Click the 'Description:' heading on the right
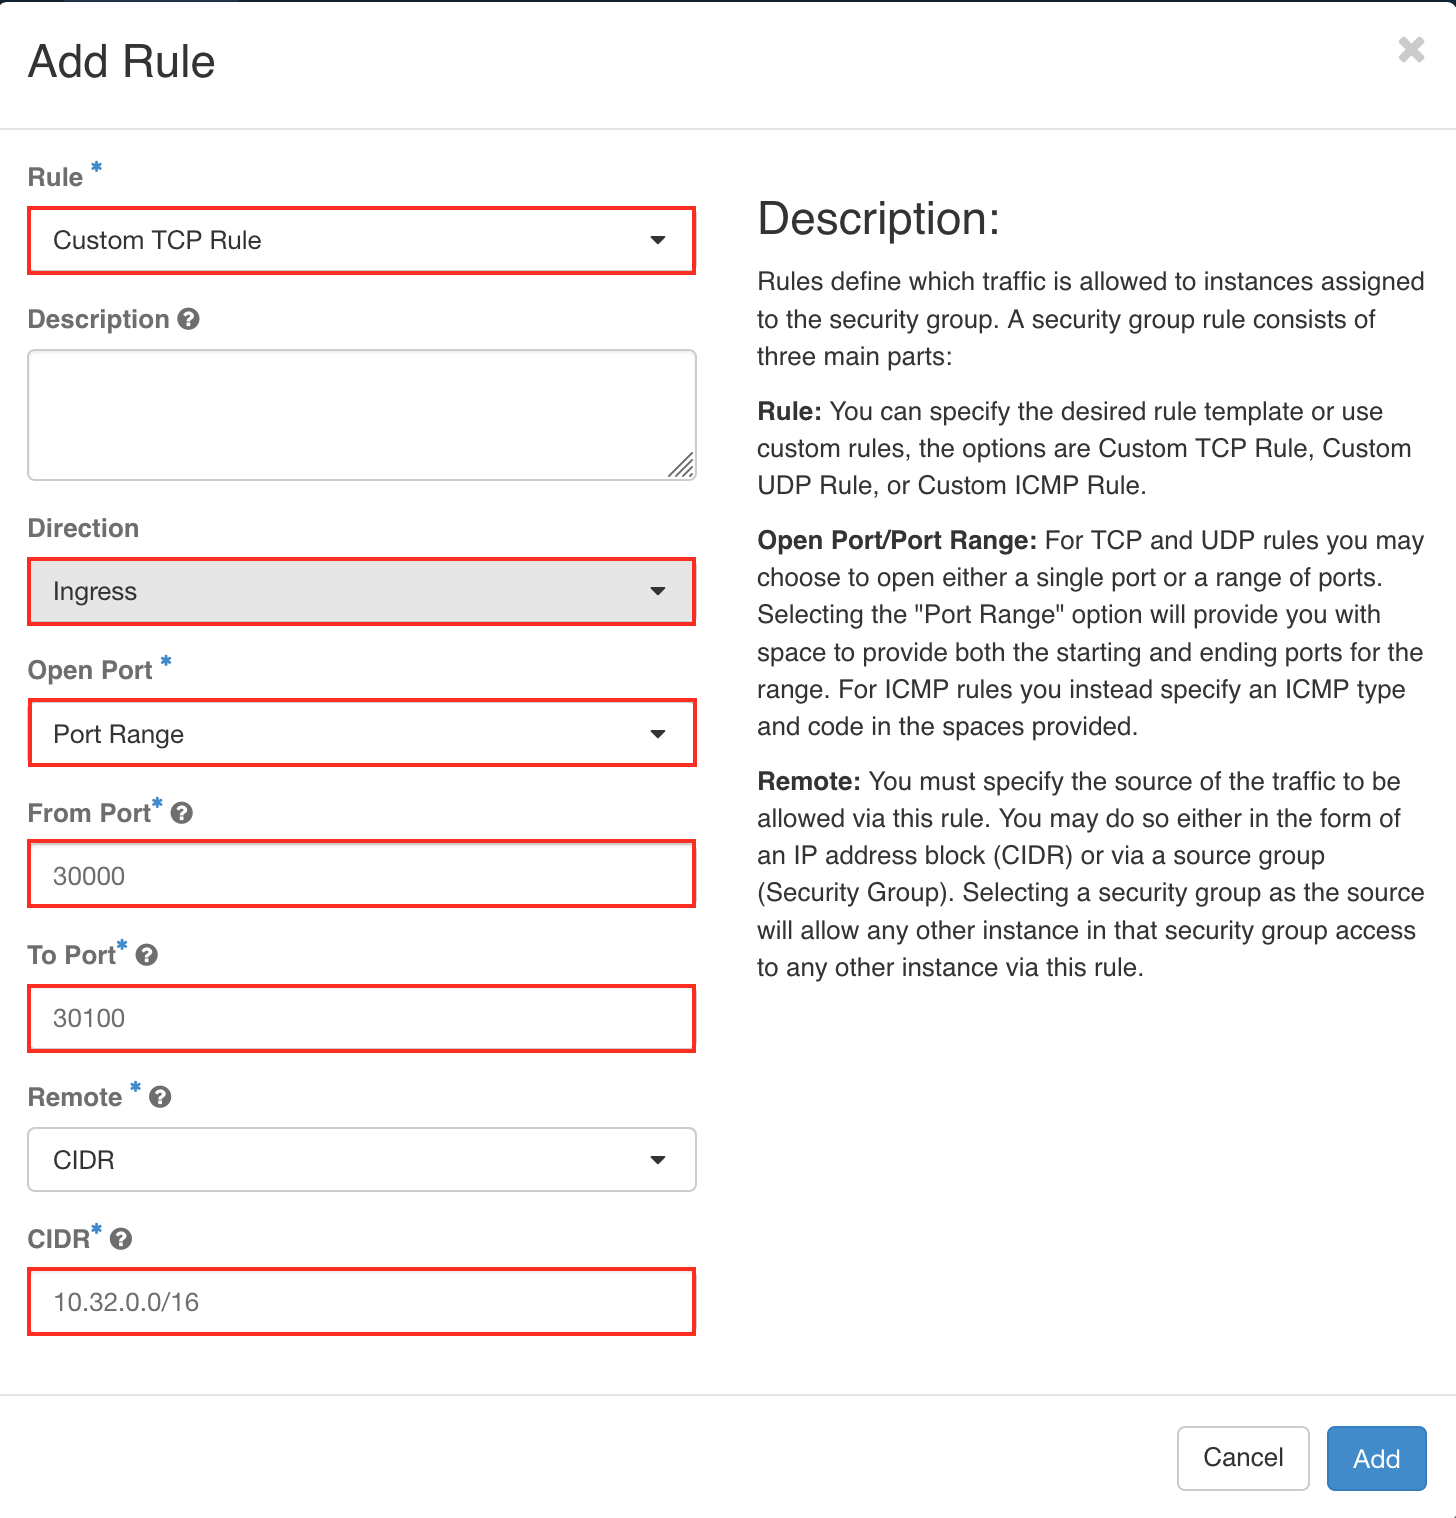Screen dimensions: 1456x1518 pos(879,218)
